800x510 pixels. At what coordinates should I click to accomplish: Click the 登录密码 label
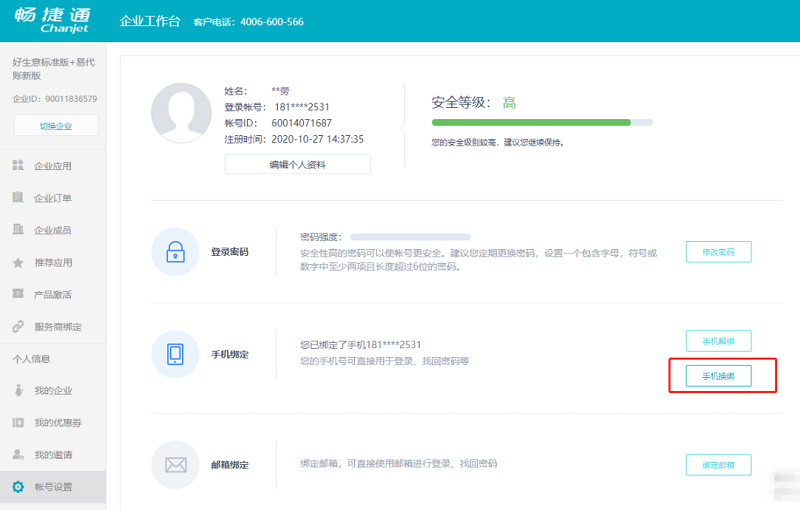tap(230, 251)
